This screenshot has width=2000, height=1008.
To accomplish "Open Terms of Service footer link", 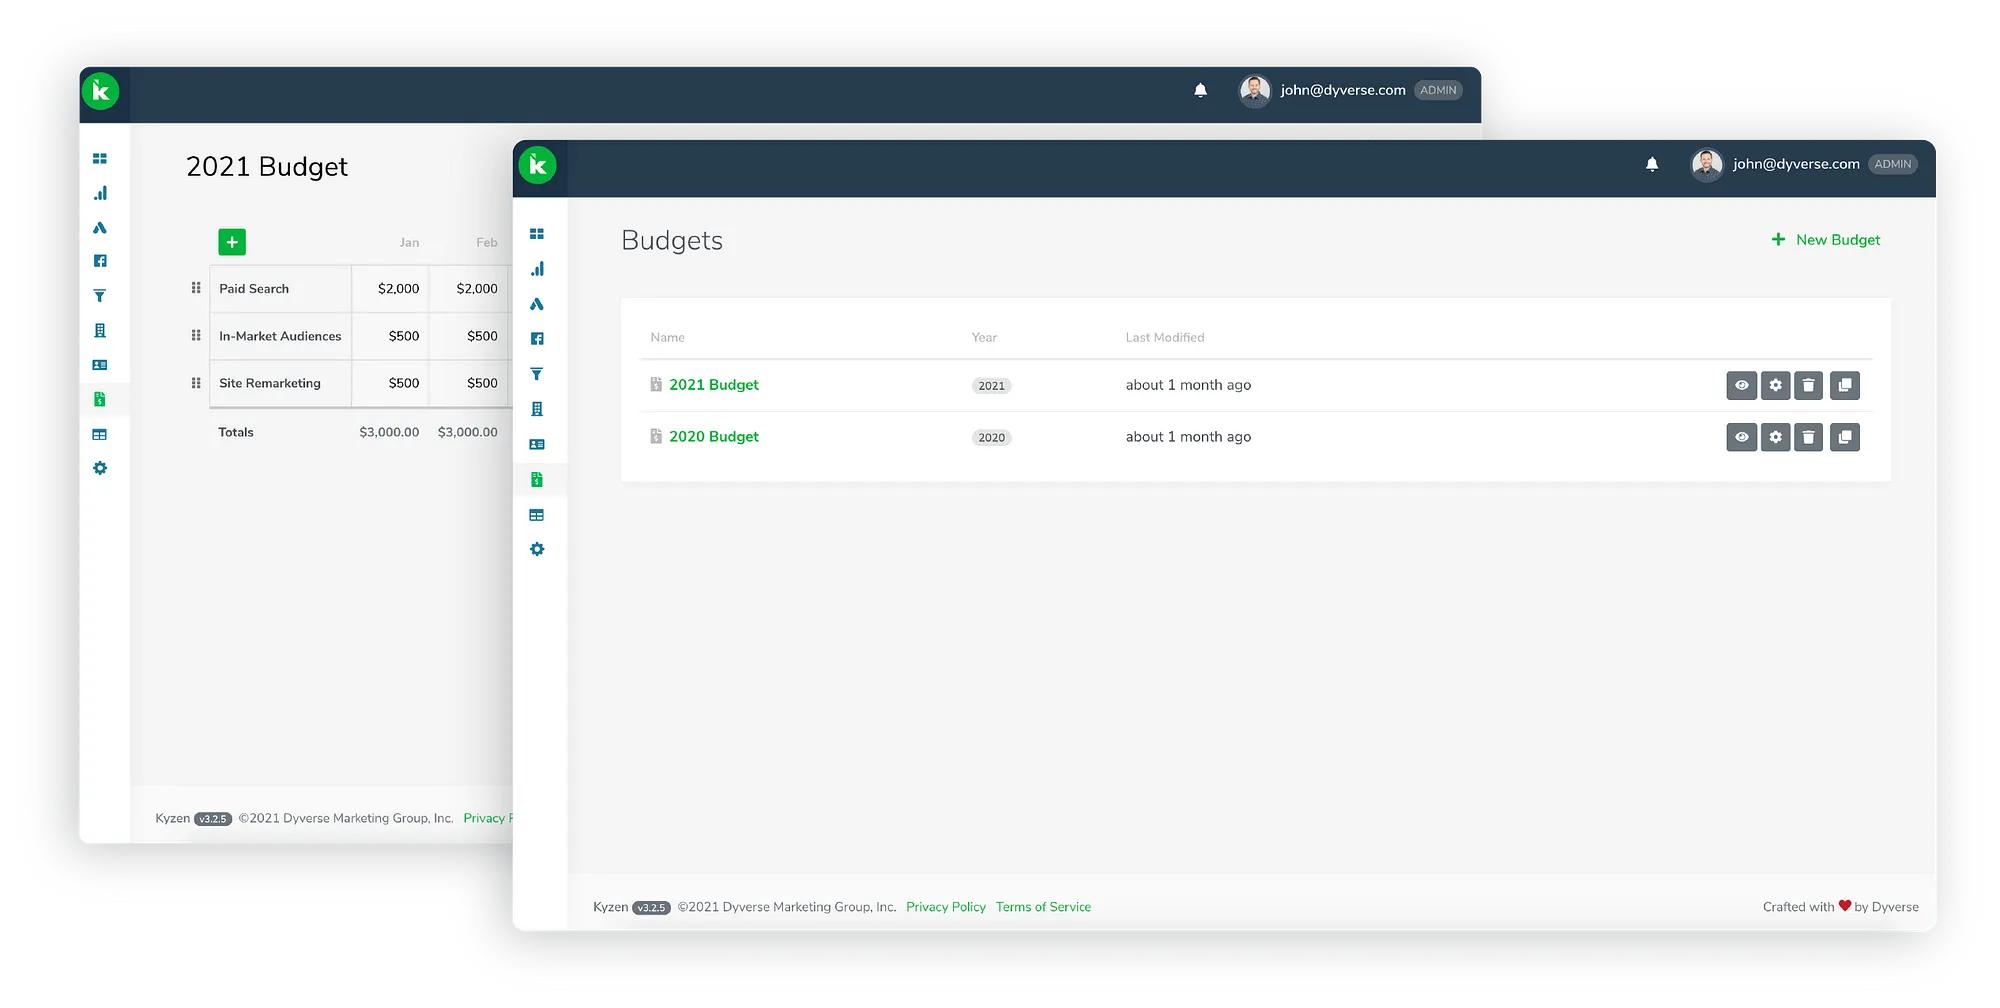I will point(1043,907).
